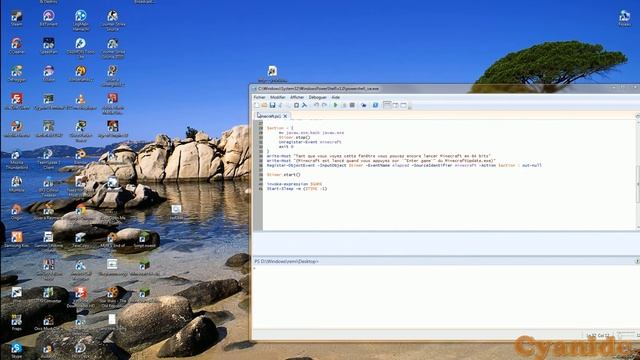Click the PS D:\Windows...\Desktop> prompt text

click(287, 261)
